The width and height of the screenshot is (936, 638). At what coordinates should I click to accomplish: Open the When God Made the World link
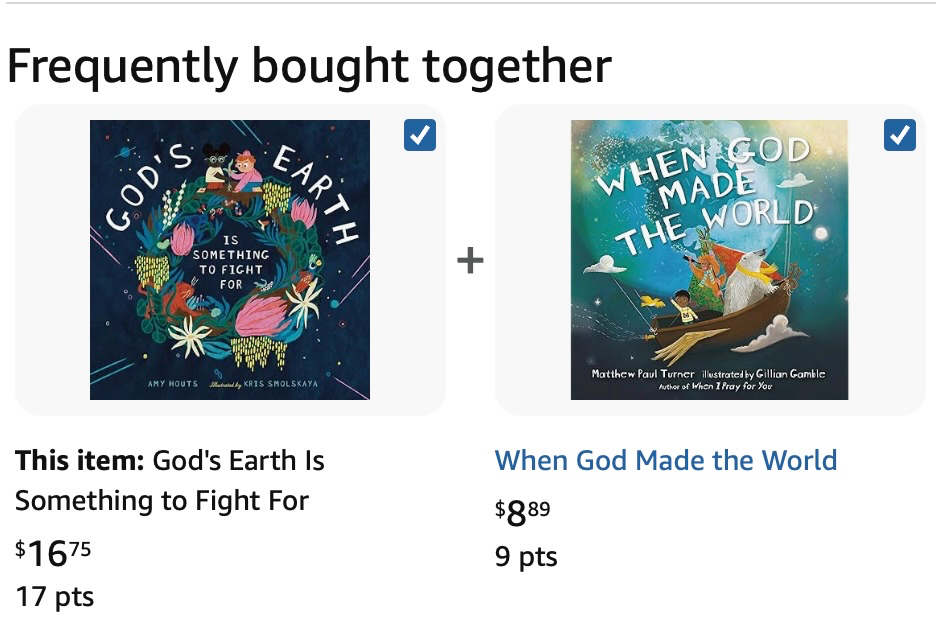point(666,460)
